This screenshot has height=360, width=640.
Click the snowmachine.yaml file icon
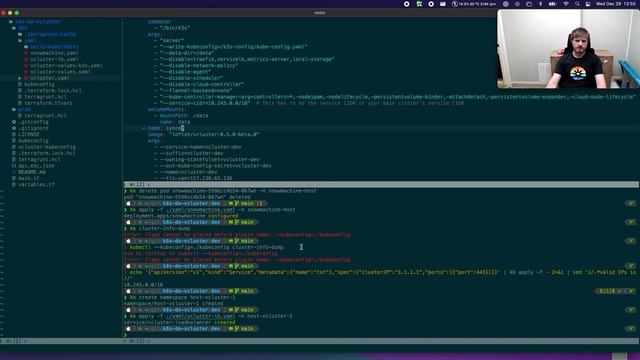point(26,53)
